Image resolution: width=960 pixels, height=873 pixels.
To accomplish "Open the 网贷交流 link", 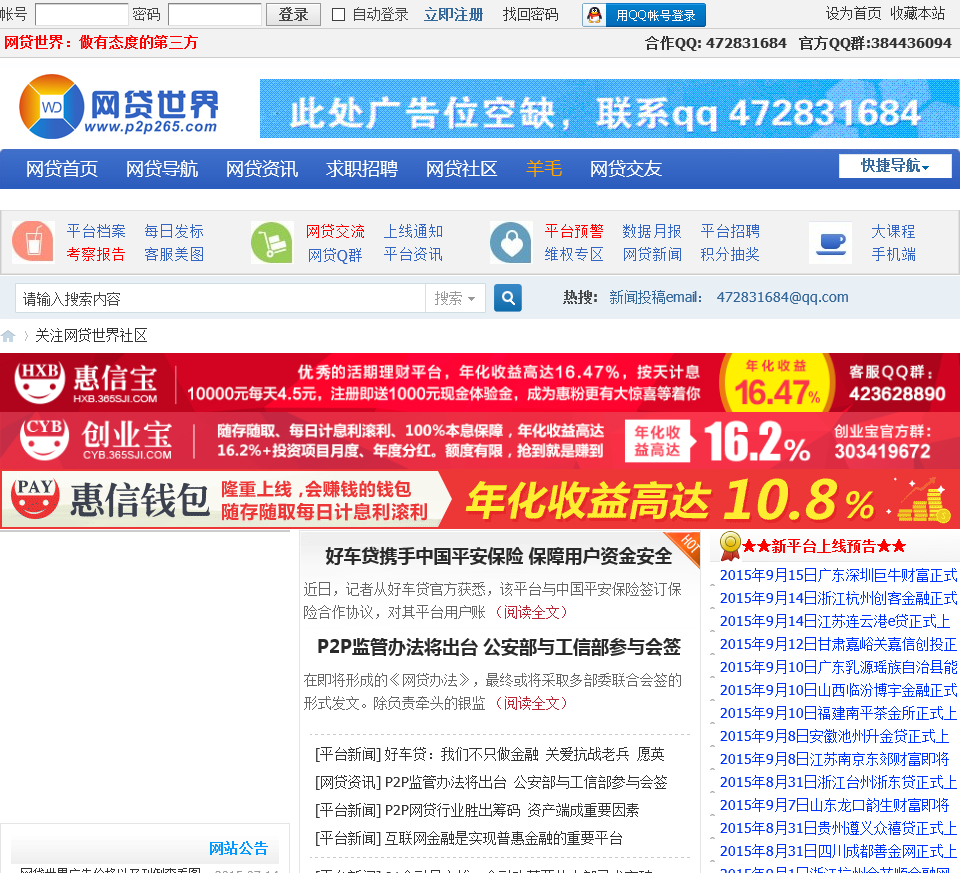I will (335, 231).
